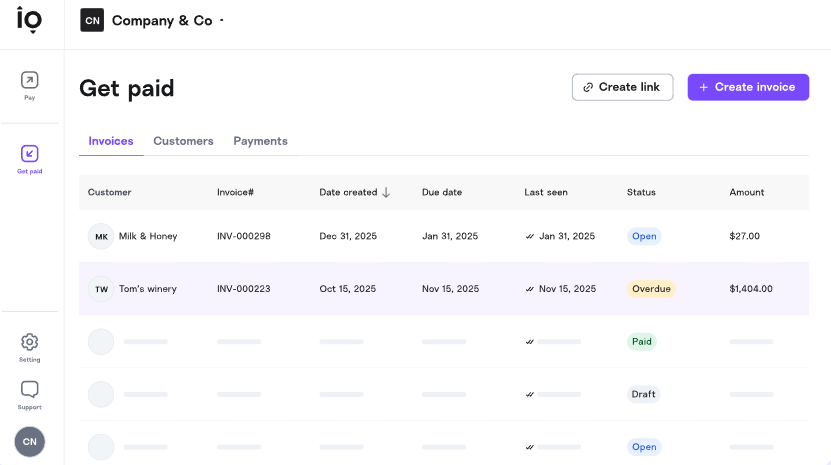Toggle the Date created sort arrow
The height and width of the screenshot is (465, 831).
(386, 192)
